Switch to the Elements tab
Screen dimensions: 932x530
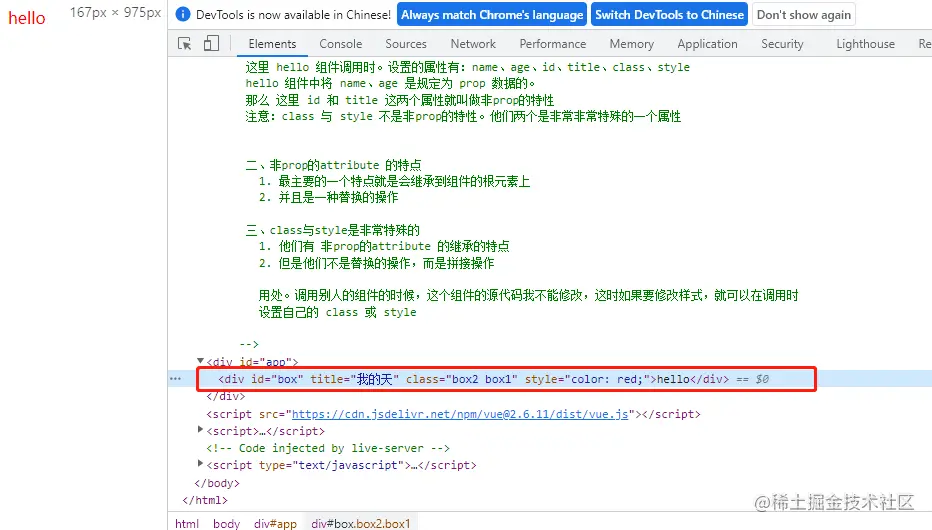[x=272, y=44]
